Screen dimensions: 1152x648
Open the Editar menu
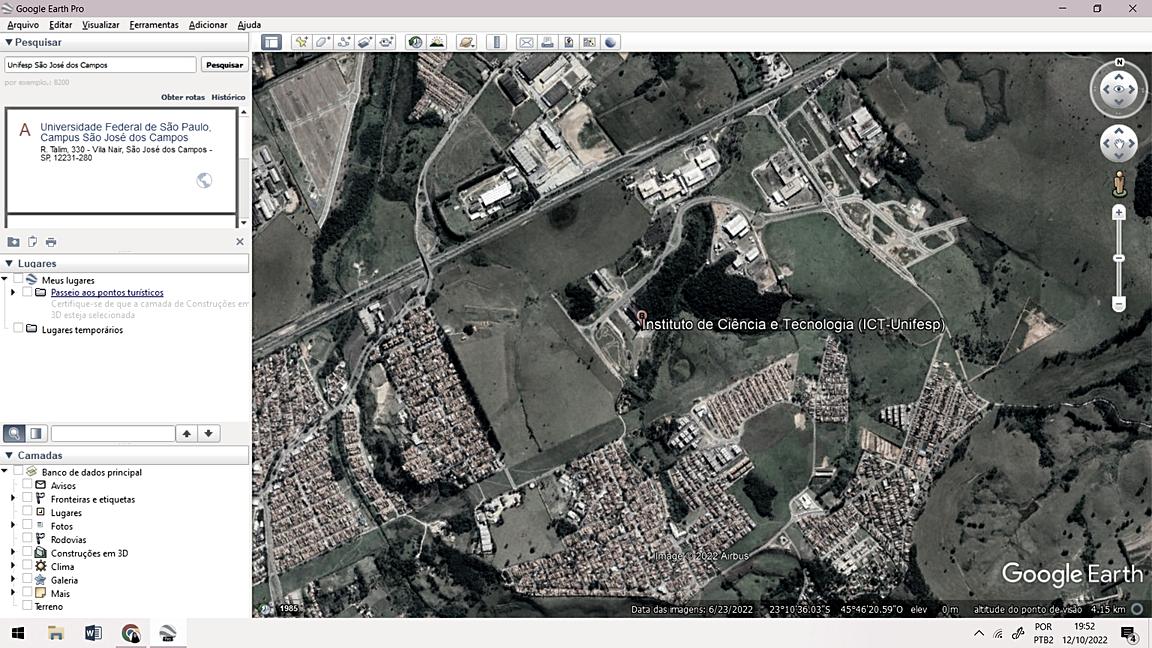click(x=60, y=25)
